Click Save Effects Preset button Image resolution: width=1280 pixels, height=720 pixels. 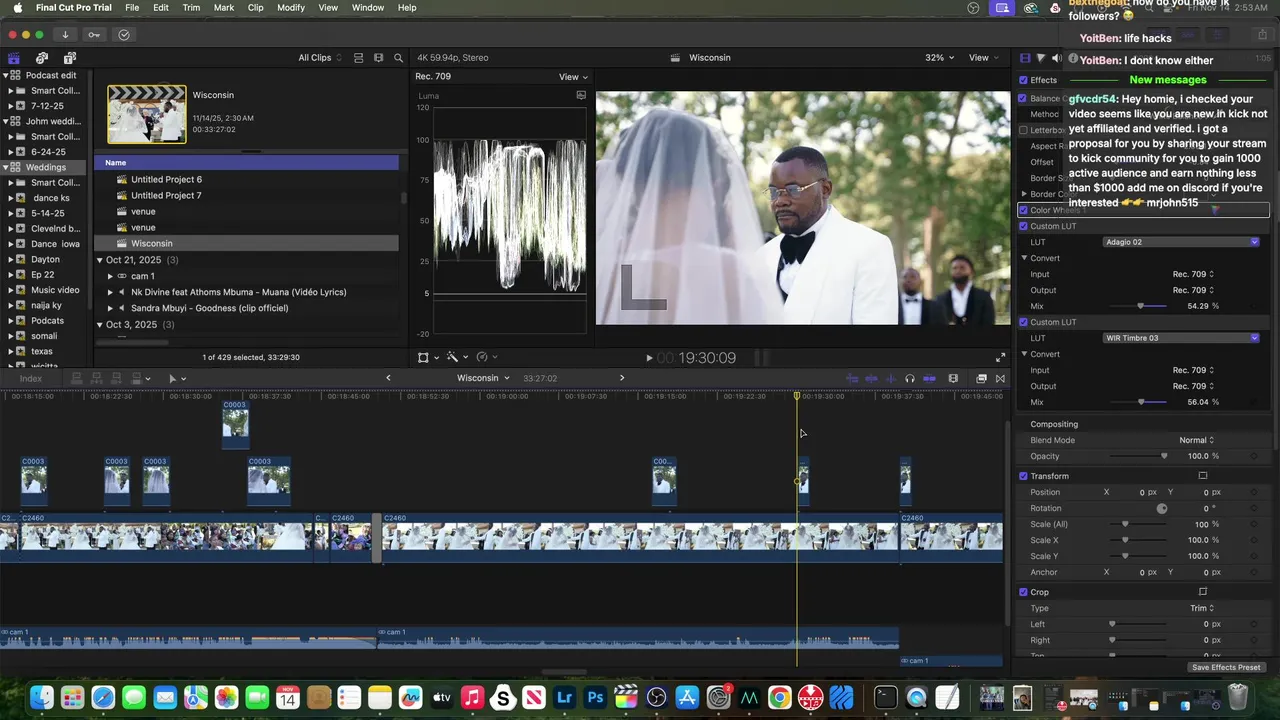click(1226, 667)
